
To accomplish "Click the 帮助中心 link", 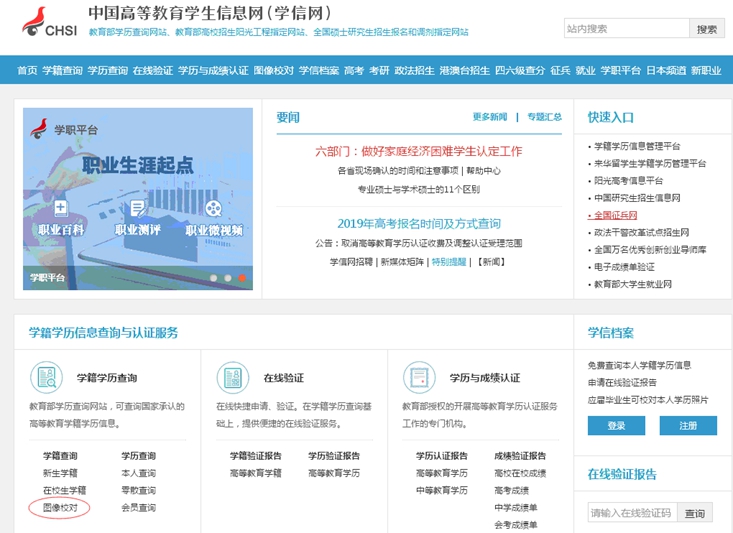I will point(483,171).
